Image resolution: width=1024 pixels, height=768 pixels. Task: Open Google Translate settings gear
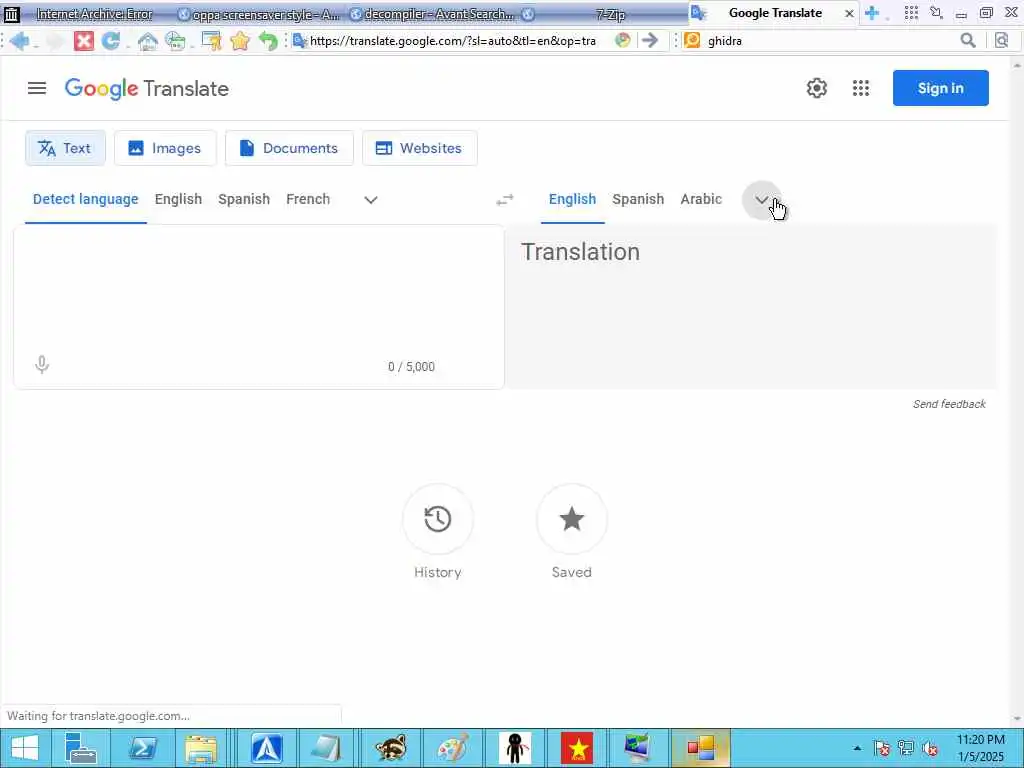[x=816, y=88]
